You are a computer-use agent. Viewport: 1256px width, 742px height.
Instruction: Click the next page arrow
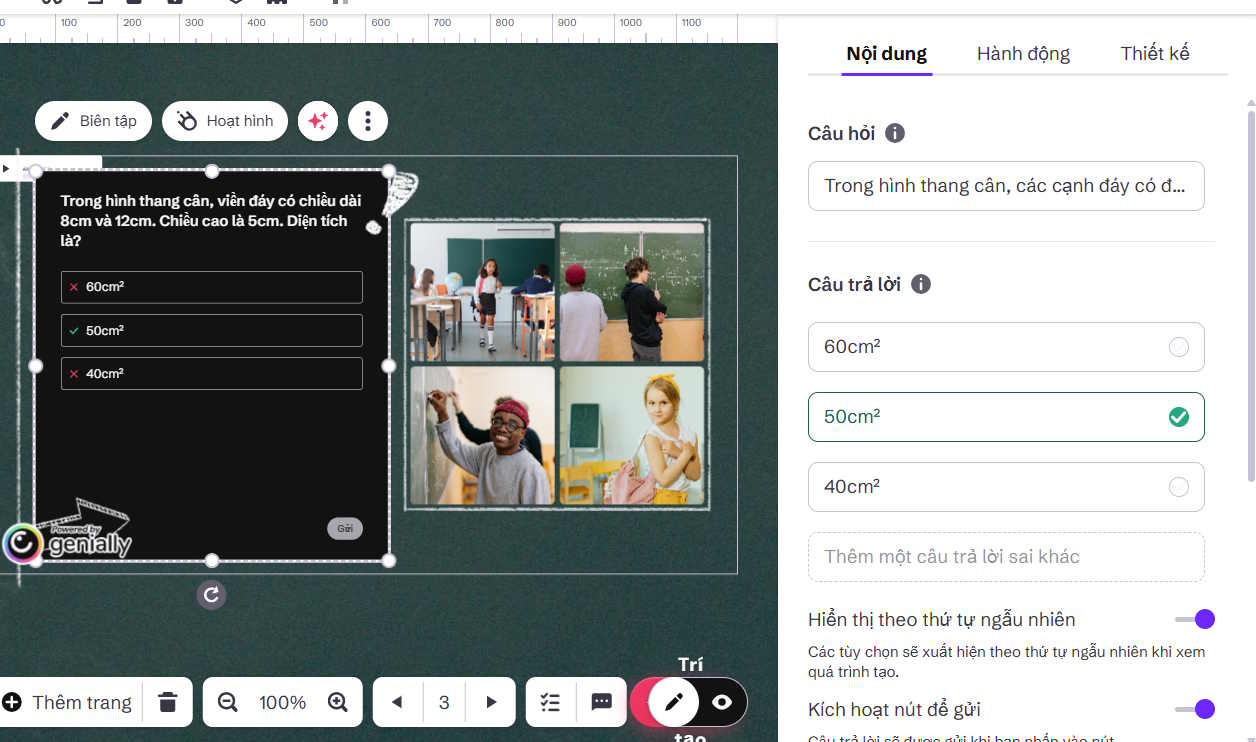pos(491,702)
